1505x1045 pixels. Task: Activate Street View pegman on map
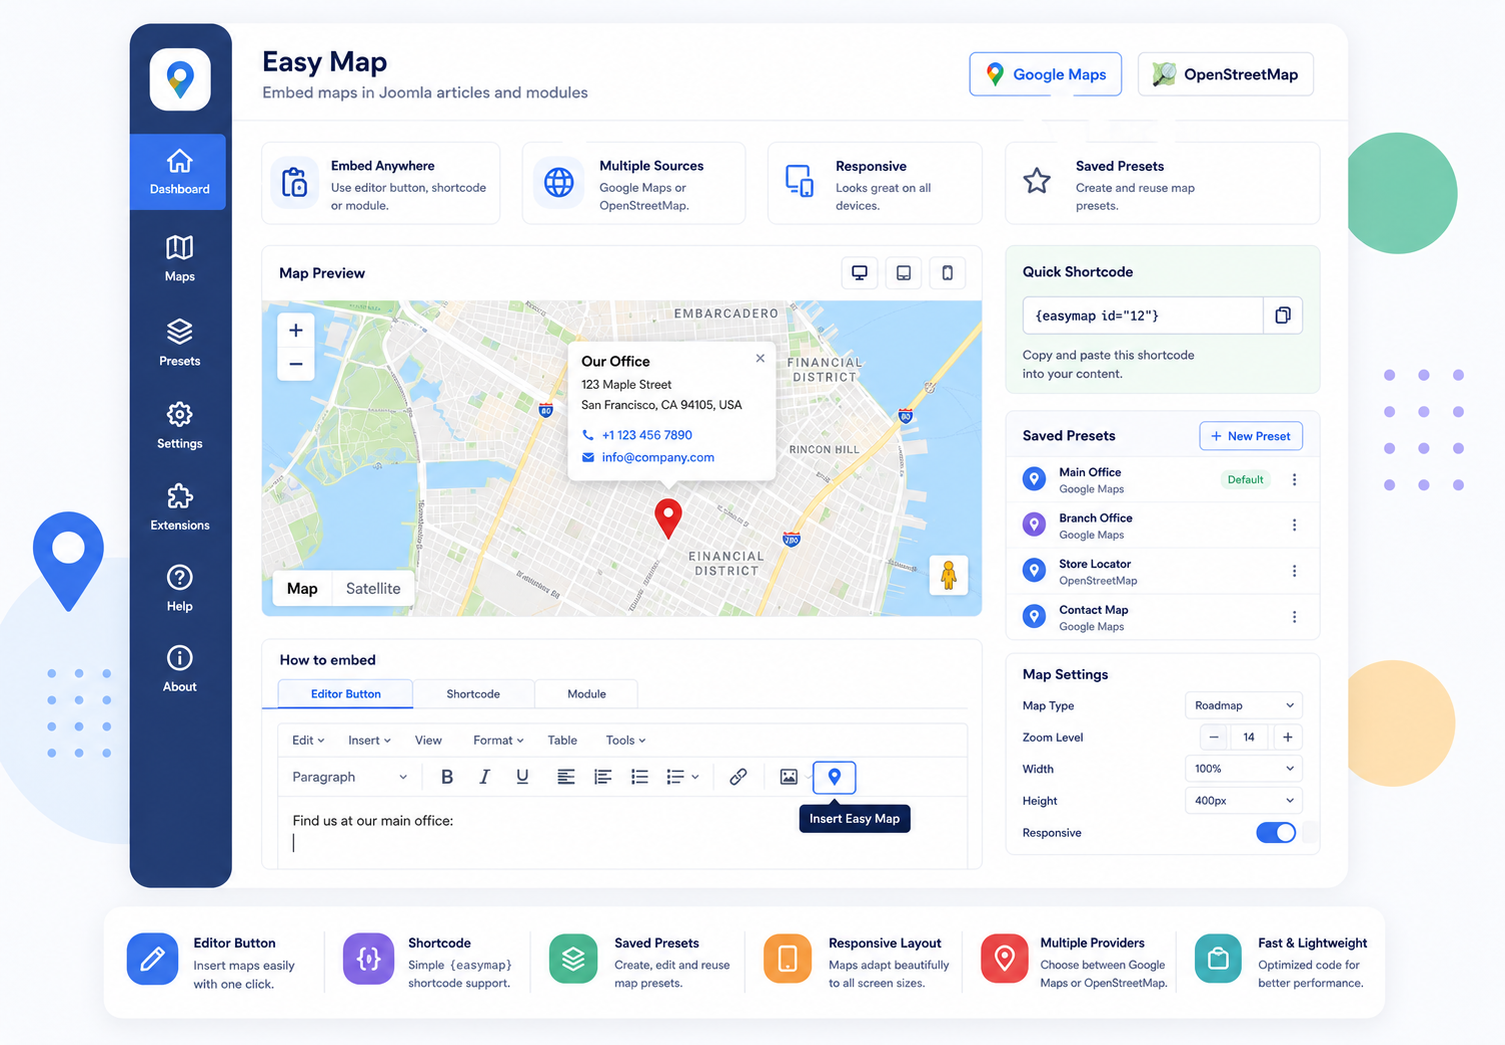pyautogui.click(x=948, y=575)
